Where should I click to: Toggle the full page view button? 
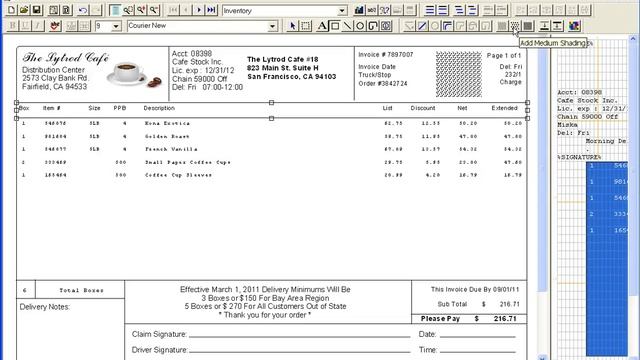(116, 10)
